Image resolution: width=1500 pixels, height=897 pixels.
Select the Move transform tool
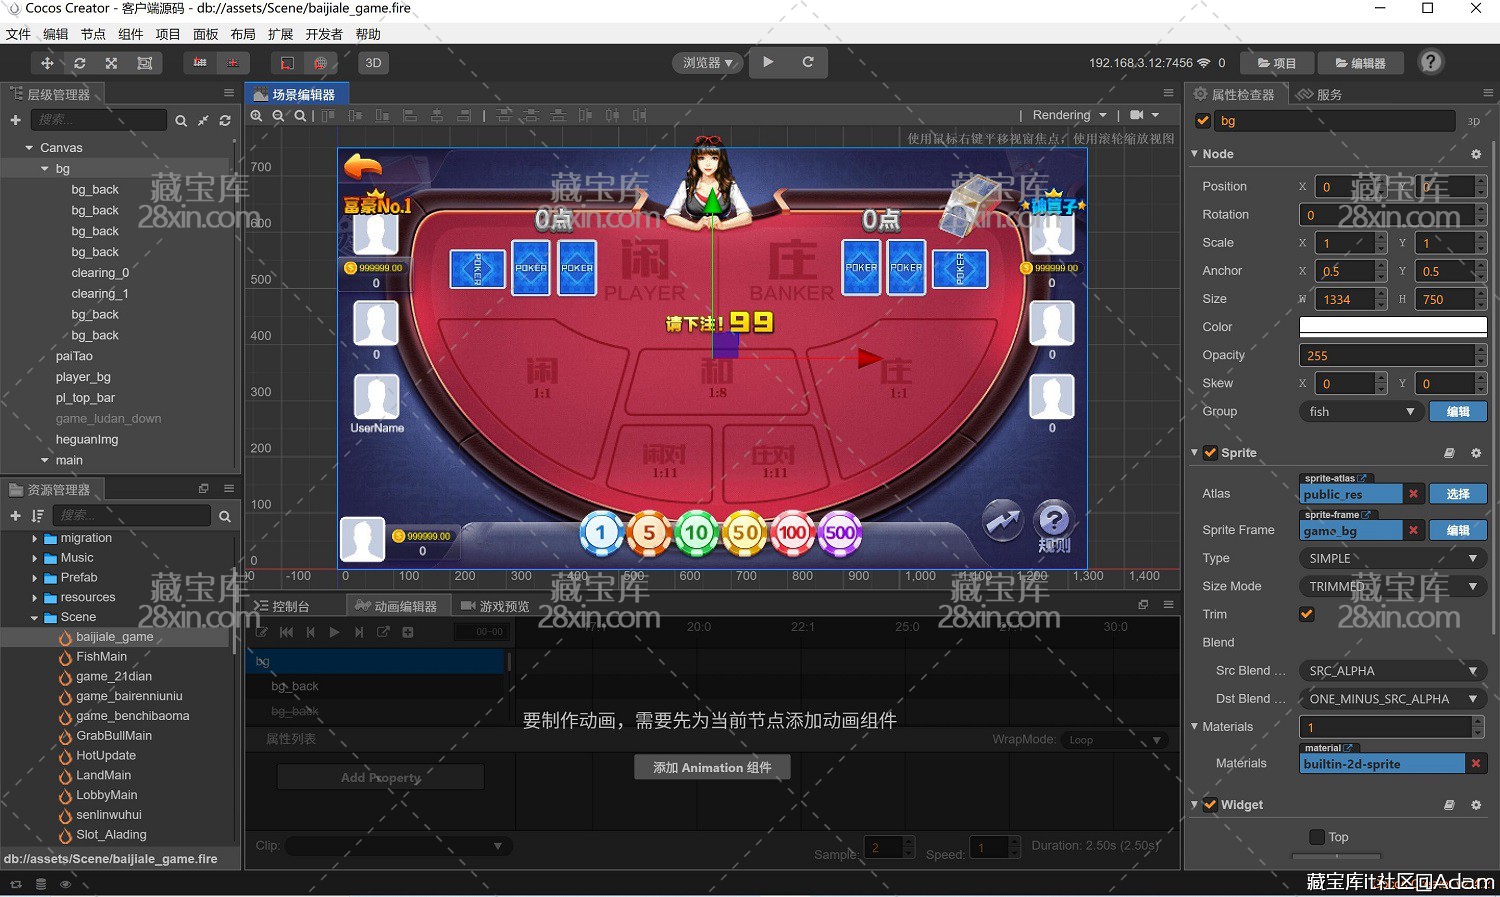[x=47, y=63]
